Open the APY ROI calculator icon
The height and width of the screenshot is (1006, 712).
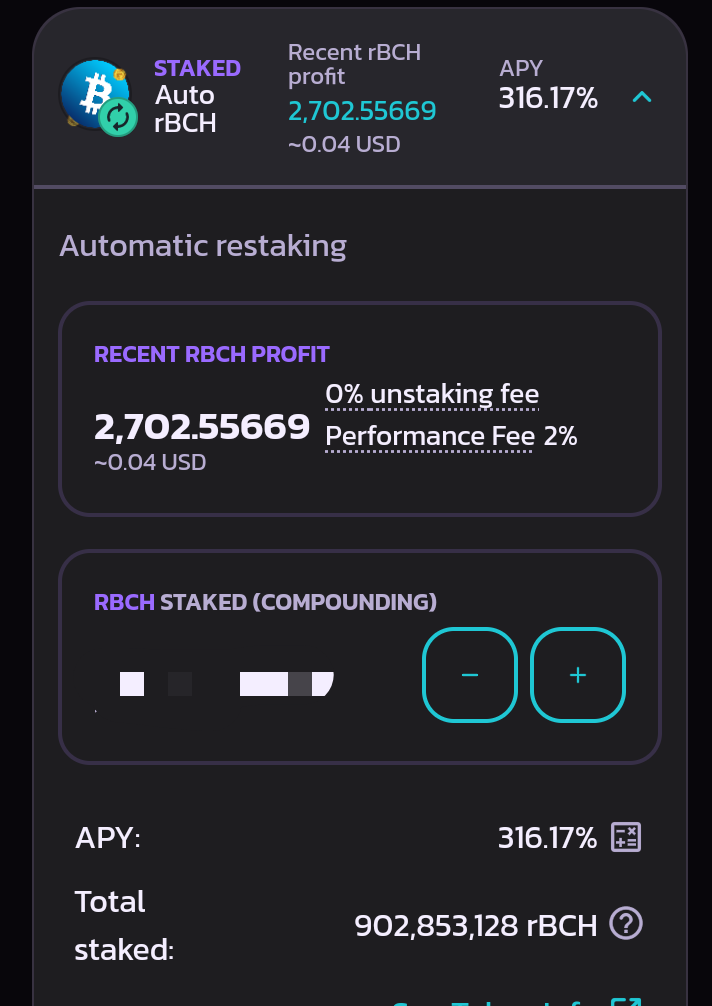(x=625, y=837)
